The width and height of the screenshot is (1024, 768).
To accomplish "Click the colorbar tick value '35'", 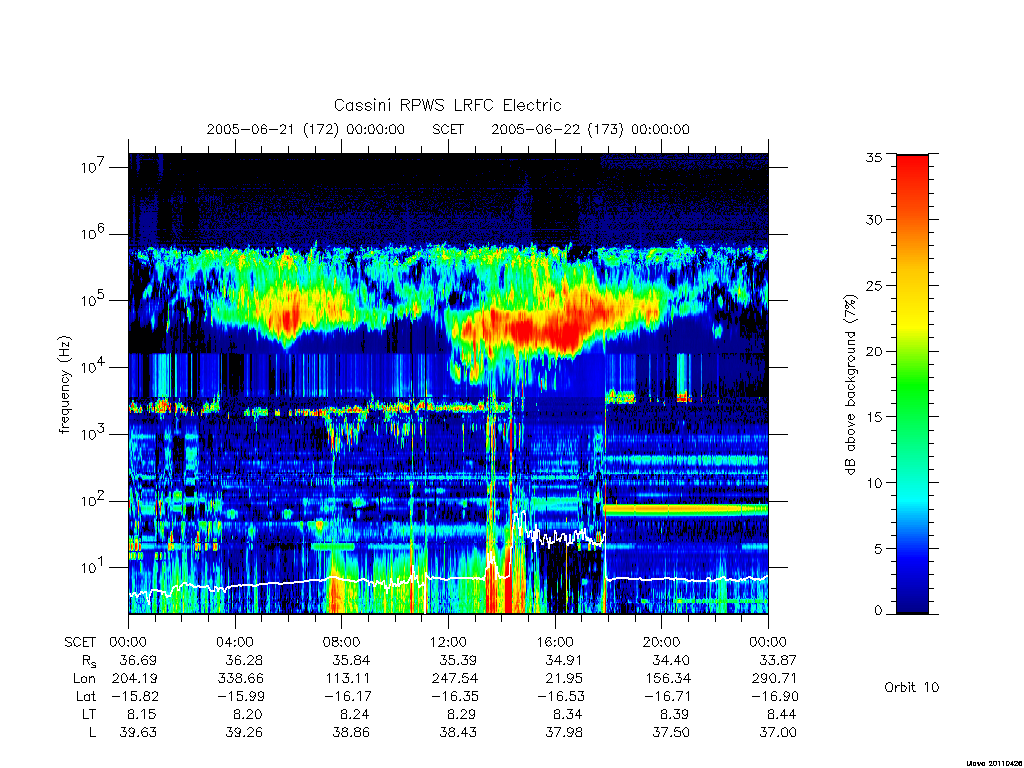I will coord(873,157).
